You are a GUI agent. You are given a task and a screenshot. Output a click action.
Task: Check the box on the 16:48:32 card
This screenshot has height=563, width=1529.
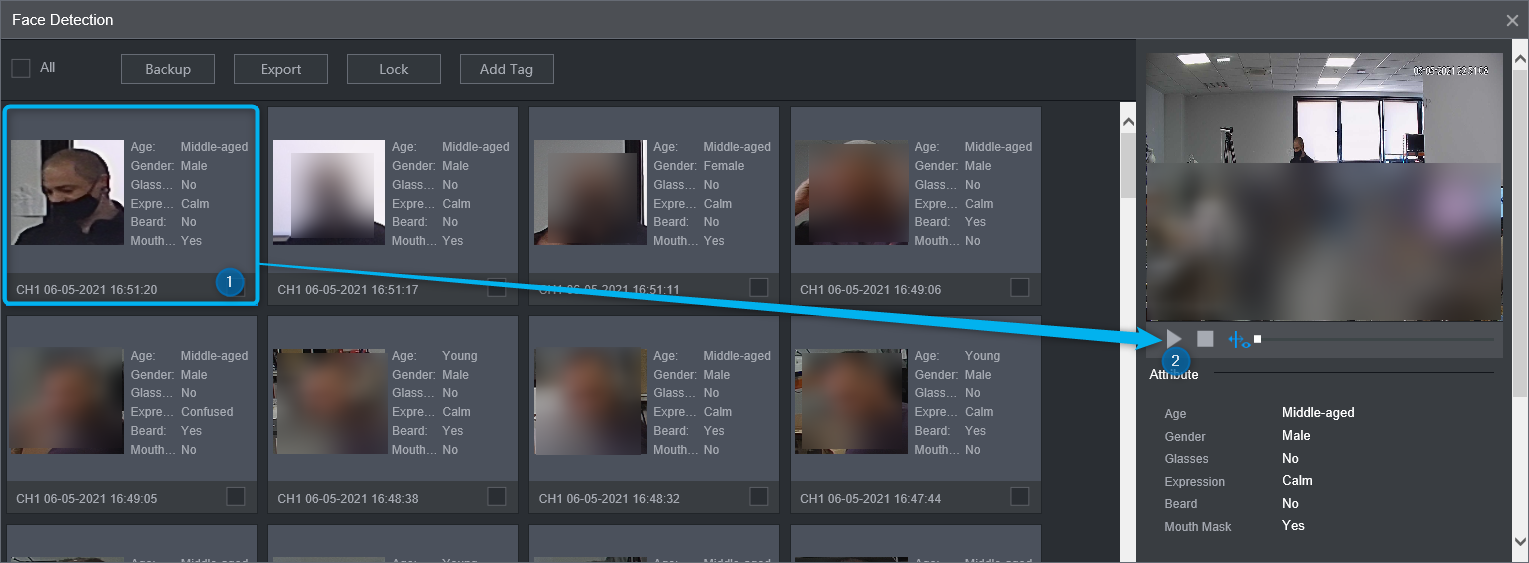tap(759, 497)
